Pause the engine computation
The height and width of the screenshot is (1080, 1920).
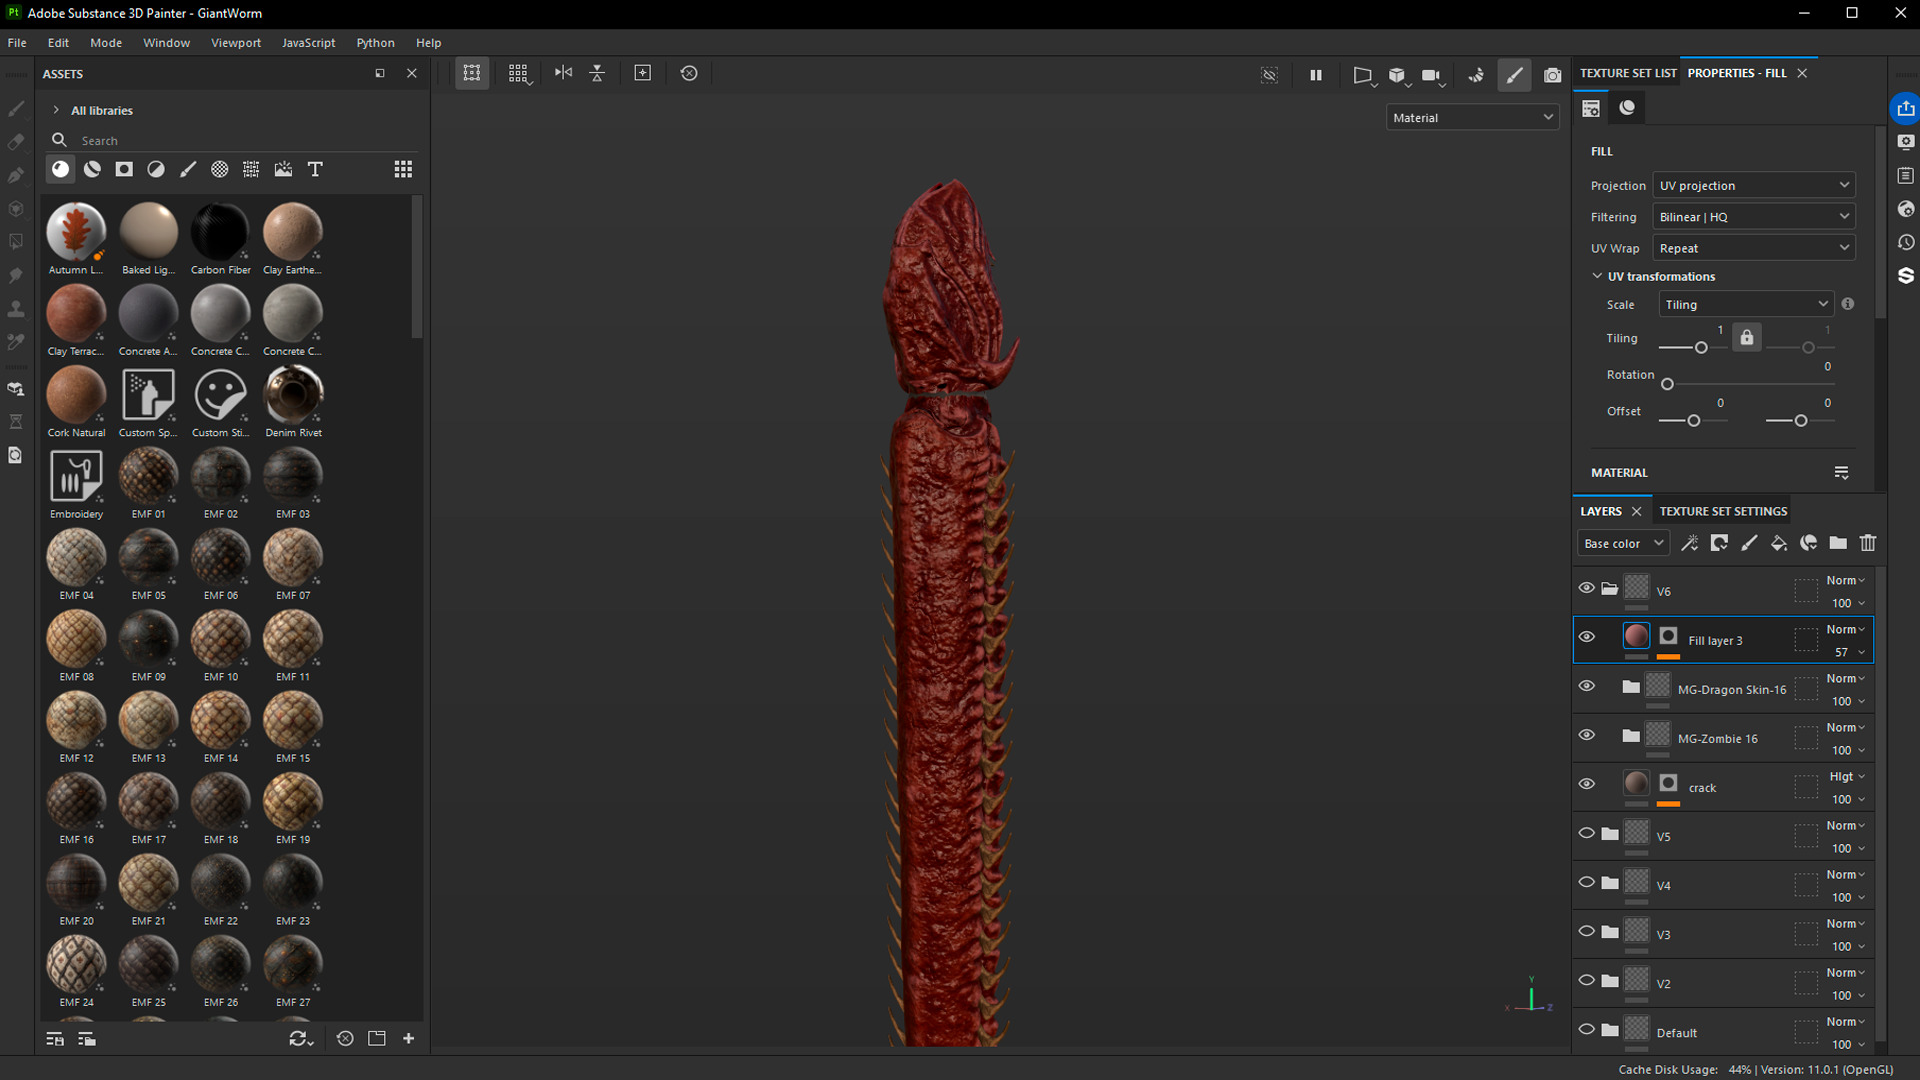coord(1316,74)
